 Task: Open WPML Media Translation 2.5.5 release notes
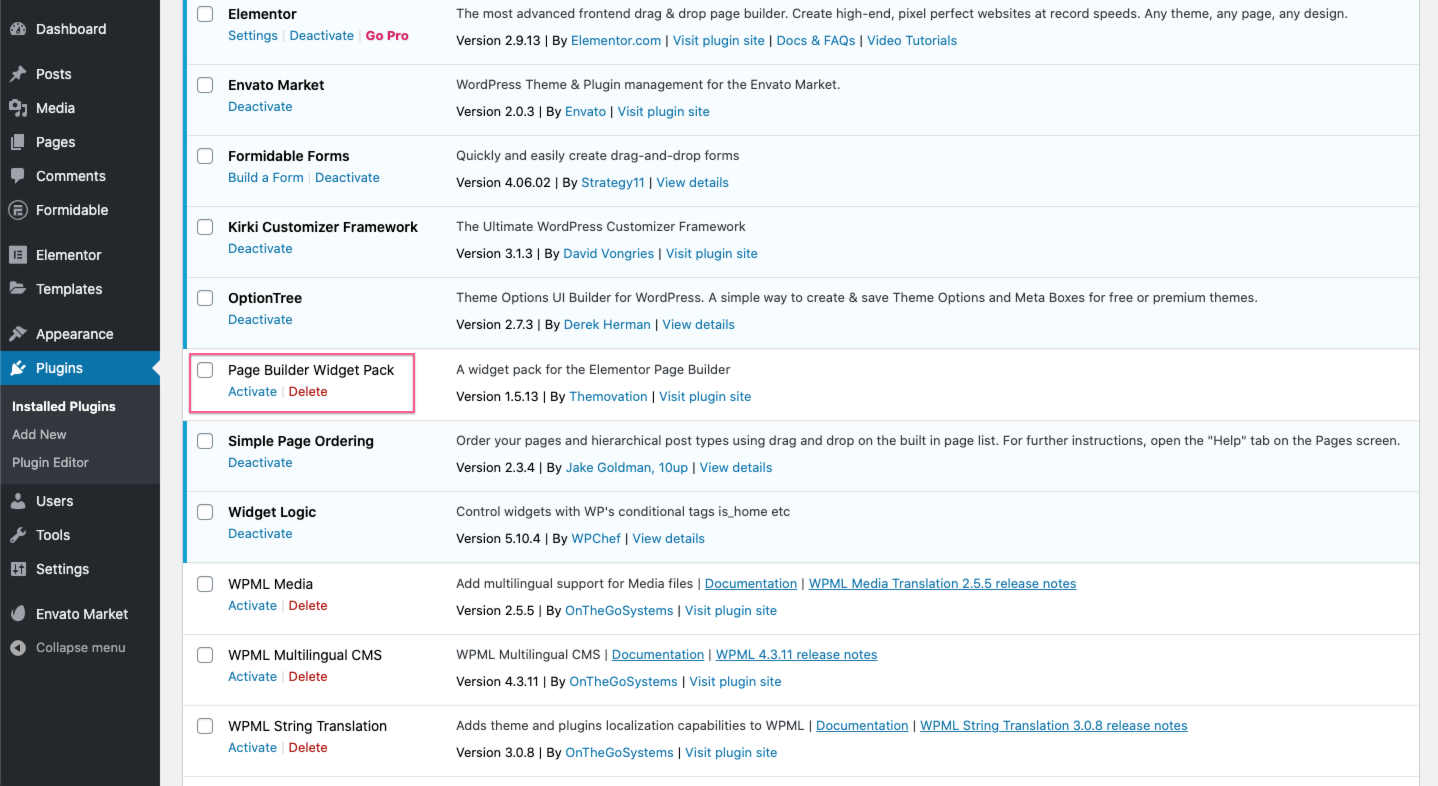[x=942, y=584]
